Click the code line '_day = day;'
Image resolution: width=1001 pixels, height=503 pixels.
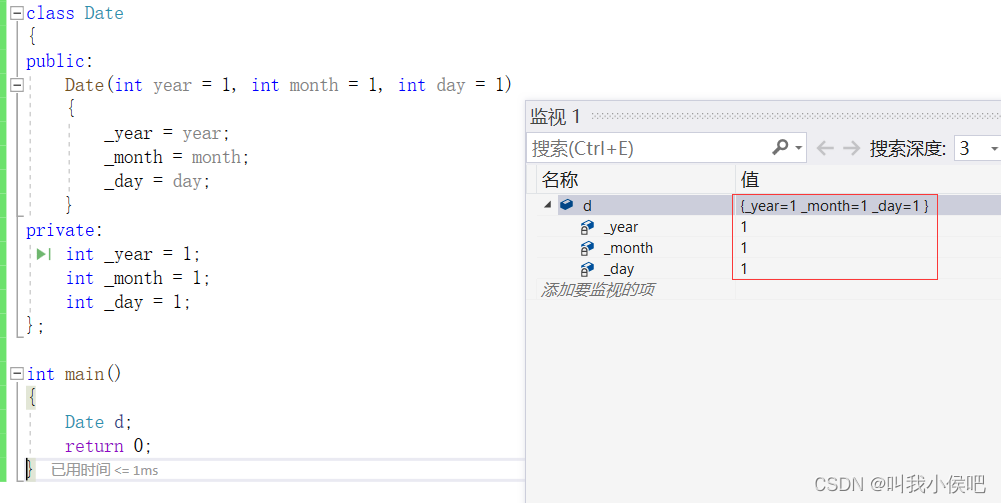pyautogui.click(x=157, y=181)
